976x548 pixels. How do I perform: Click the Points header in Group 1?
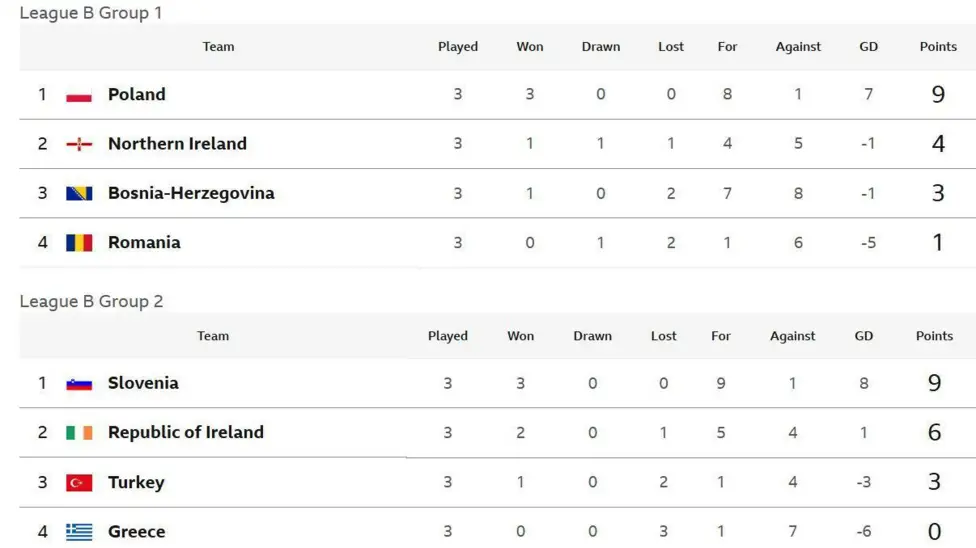coord(938,47)
